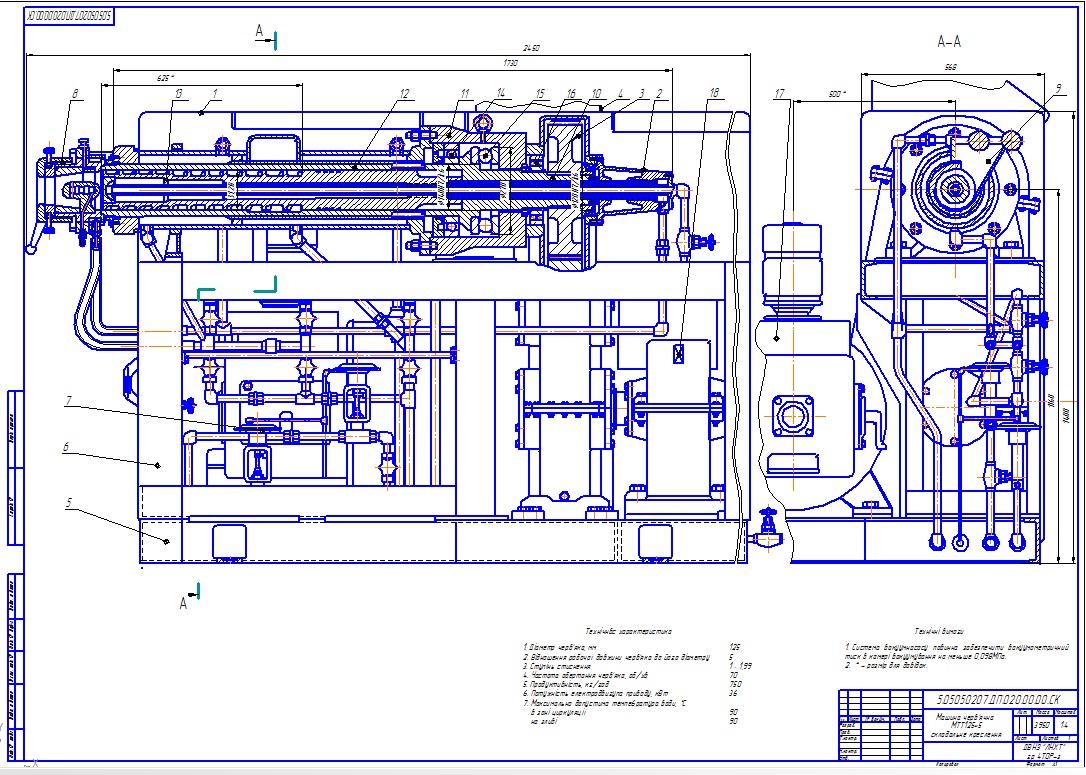Click the 1730 length dimension value

(510, 63)
